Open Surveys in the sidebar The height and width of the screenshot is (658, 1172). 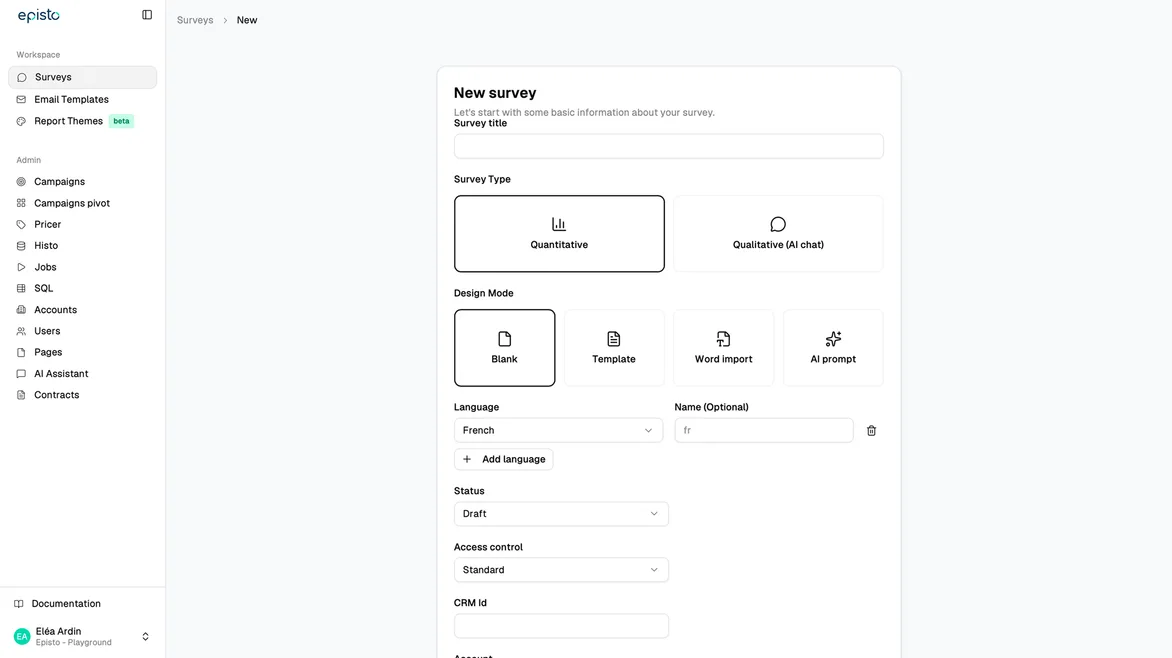click(82, 77)
